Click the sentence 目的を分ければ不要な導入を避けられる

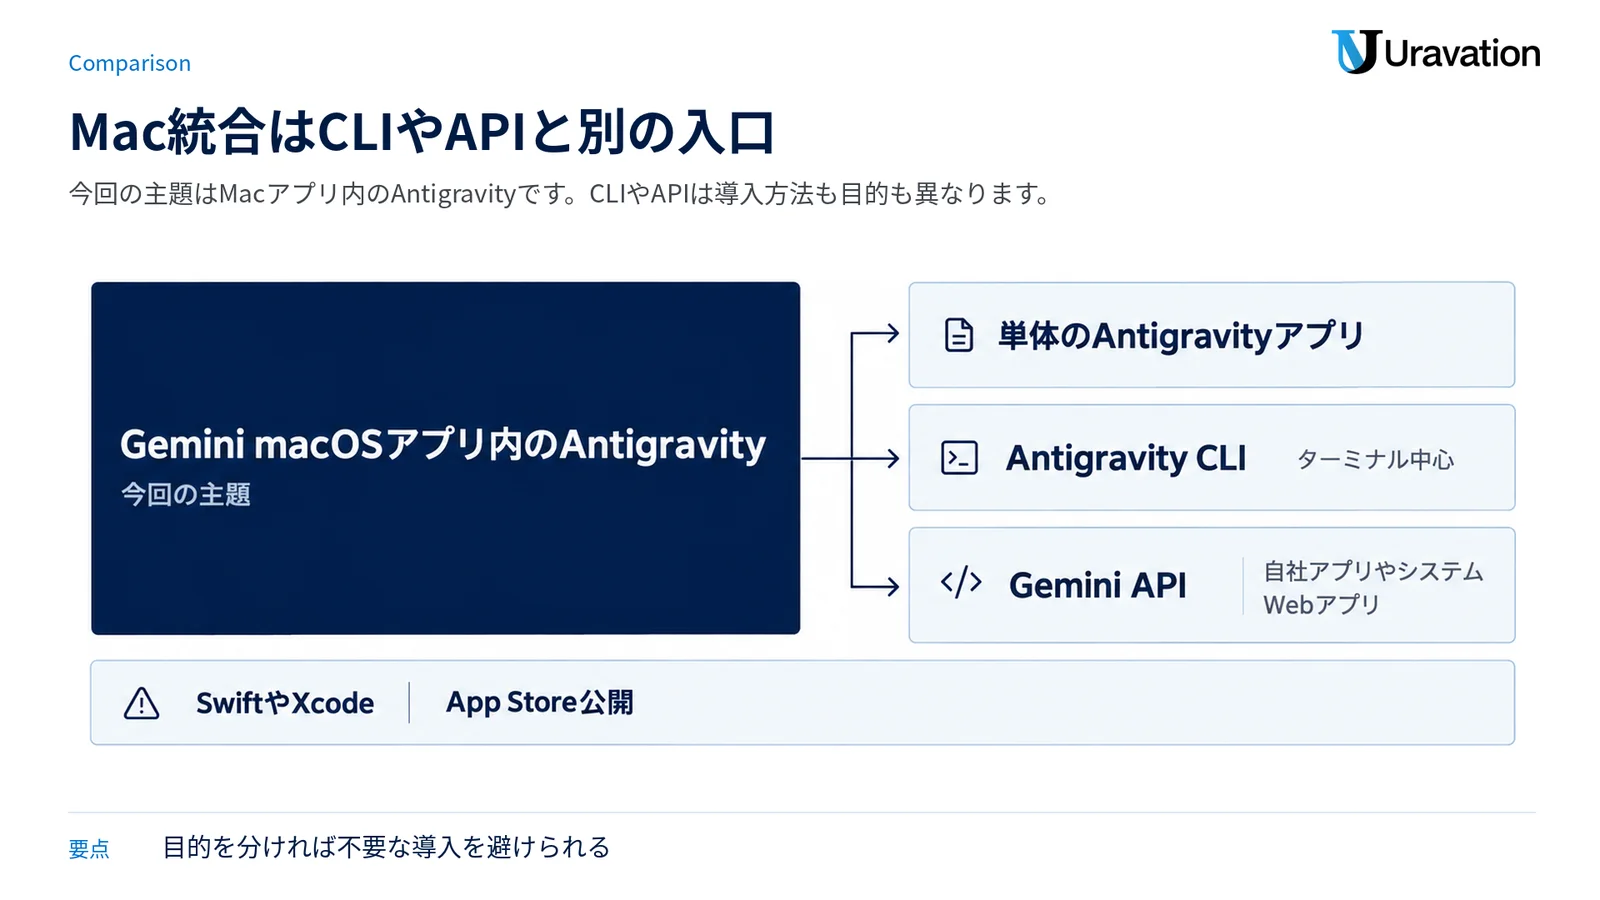386,847
